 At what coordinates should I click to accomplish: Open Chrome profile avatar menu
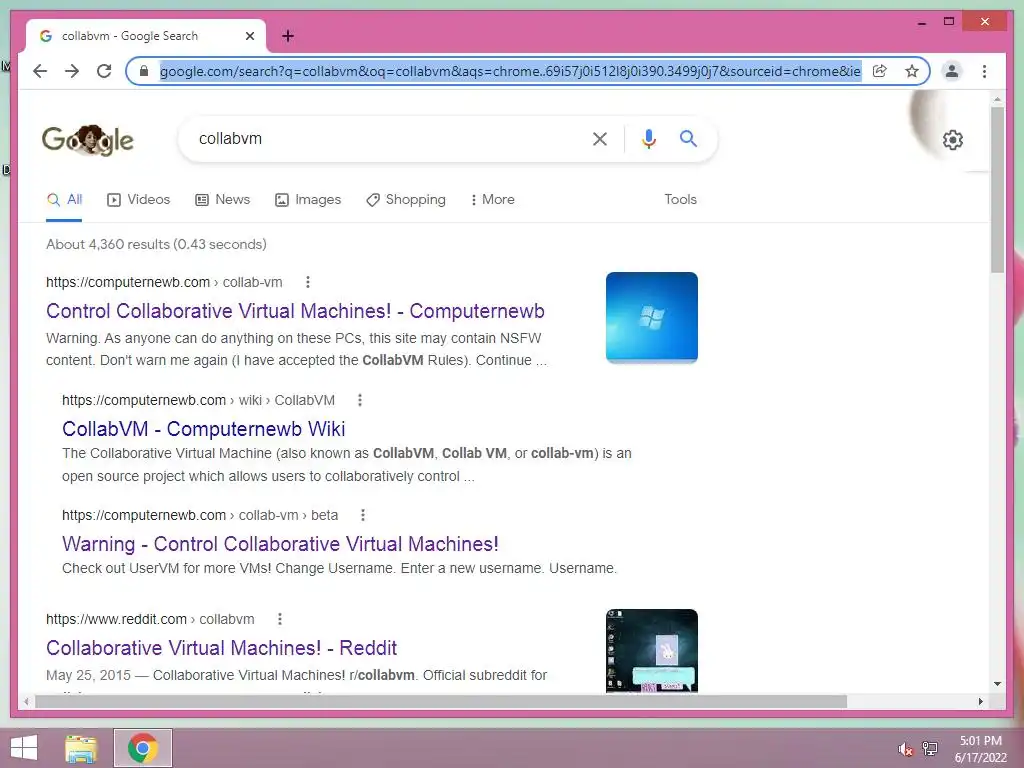click(x=952, y=71)
